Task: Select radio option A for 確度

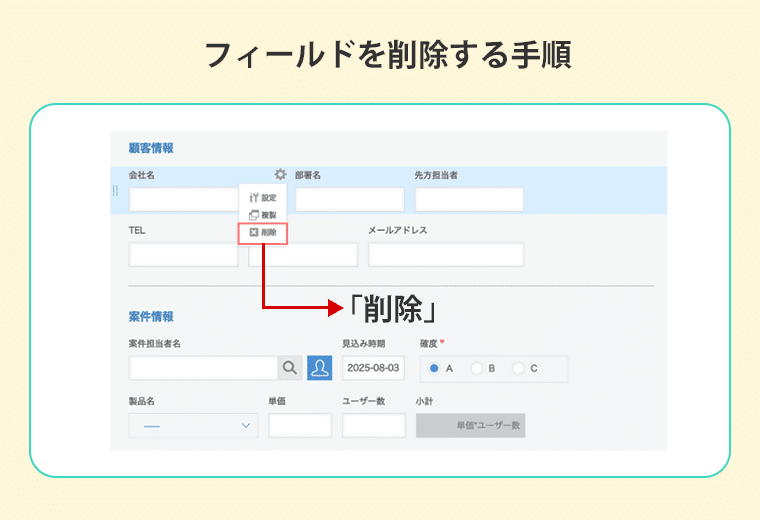Action: click(434, 368)
